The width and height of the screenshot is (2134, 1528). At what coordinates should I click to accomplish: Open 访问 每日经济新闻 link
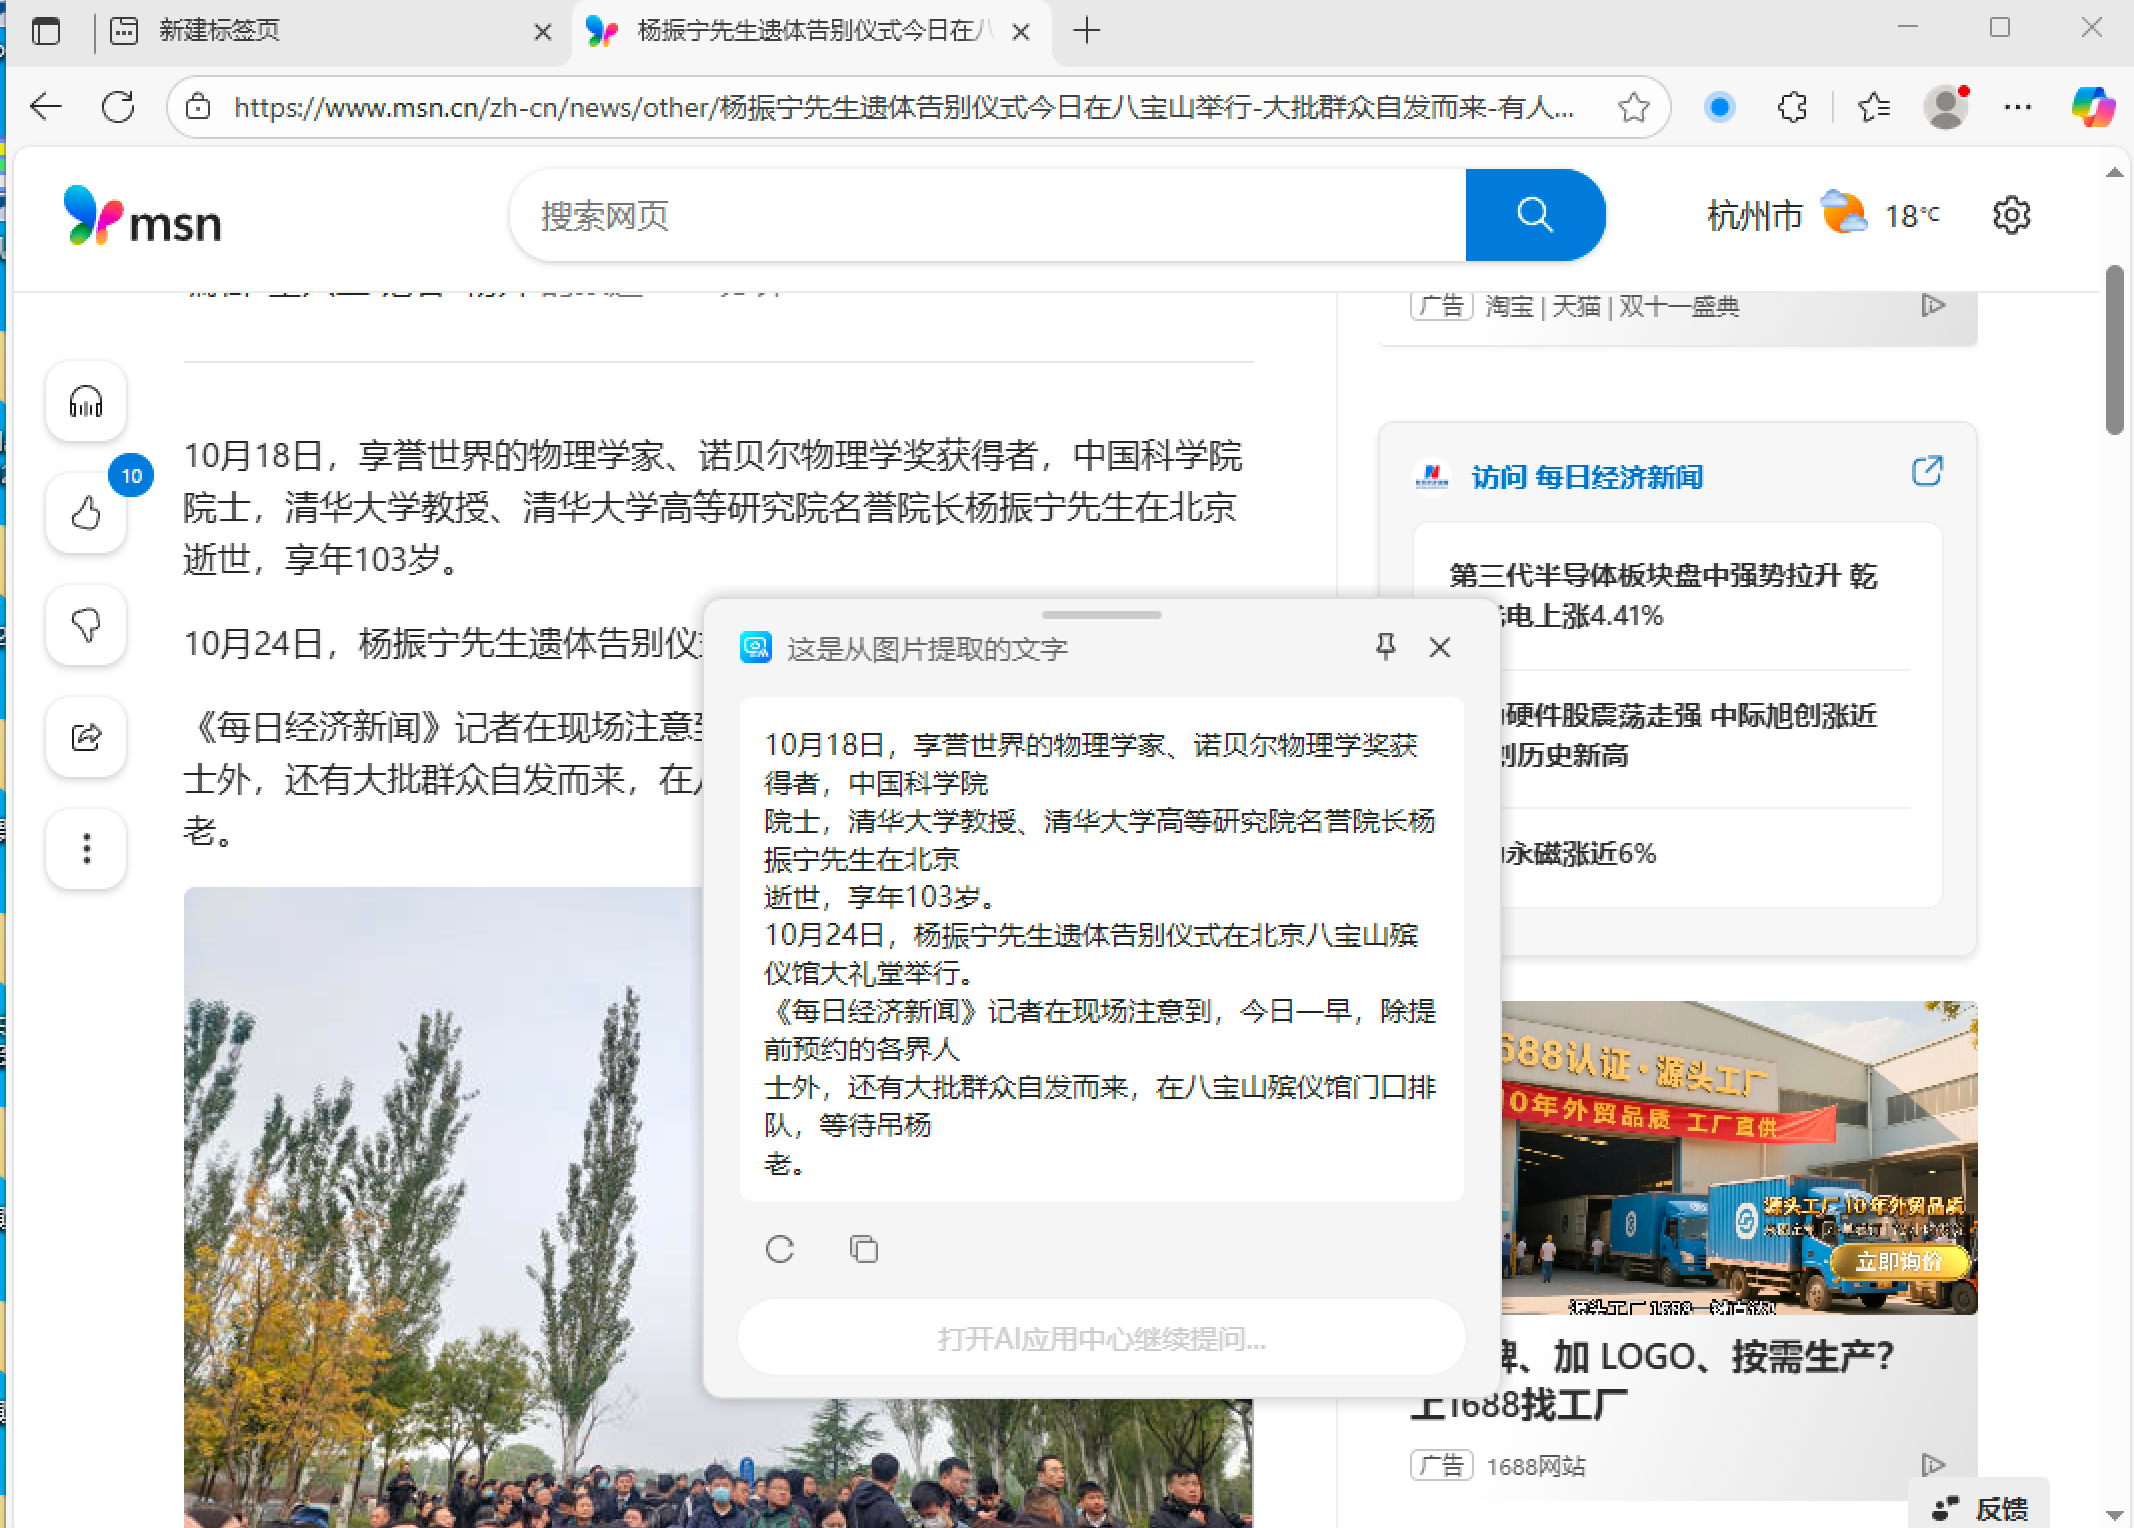click(1587, 477)
